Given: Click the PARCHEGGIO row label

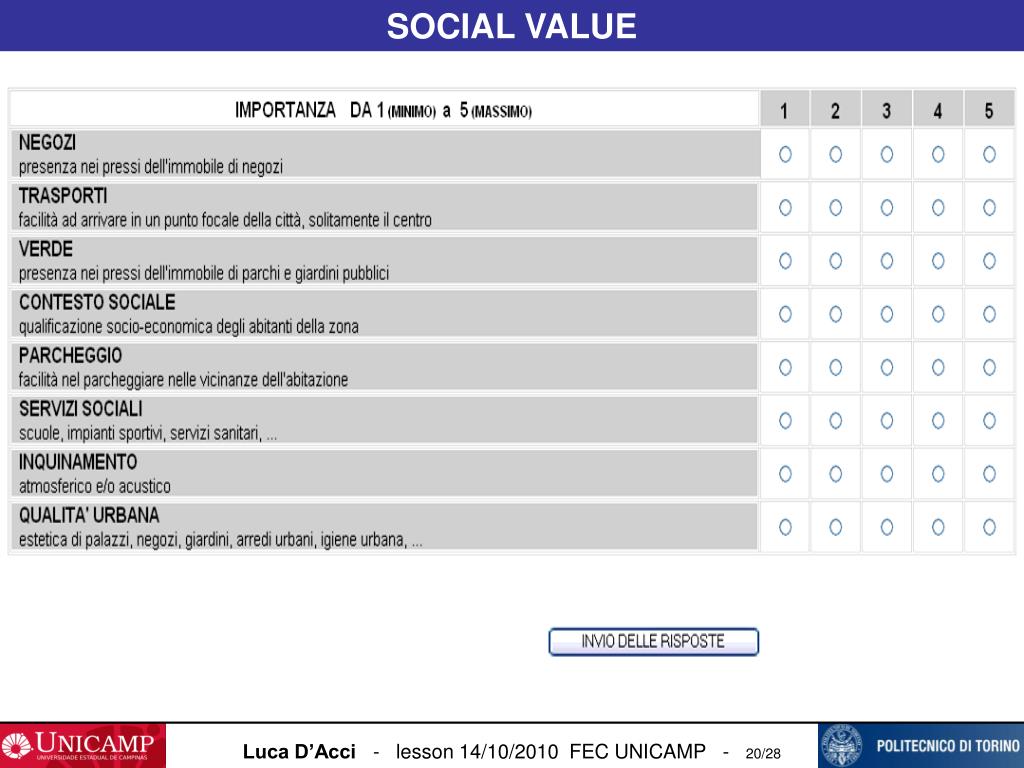Looking at the screenshot, I should pos(70,355).
